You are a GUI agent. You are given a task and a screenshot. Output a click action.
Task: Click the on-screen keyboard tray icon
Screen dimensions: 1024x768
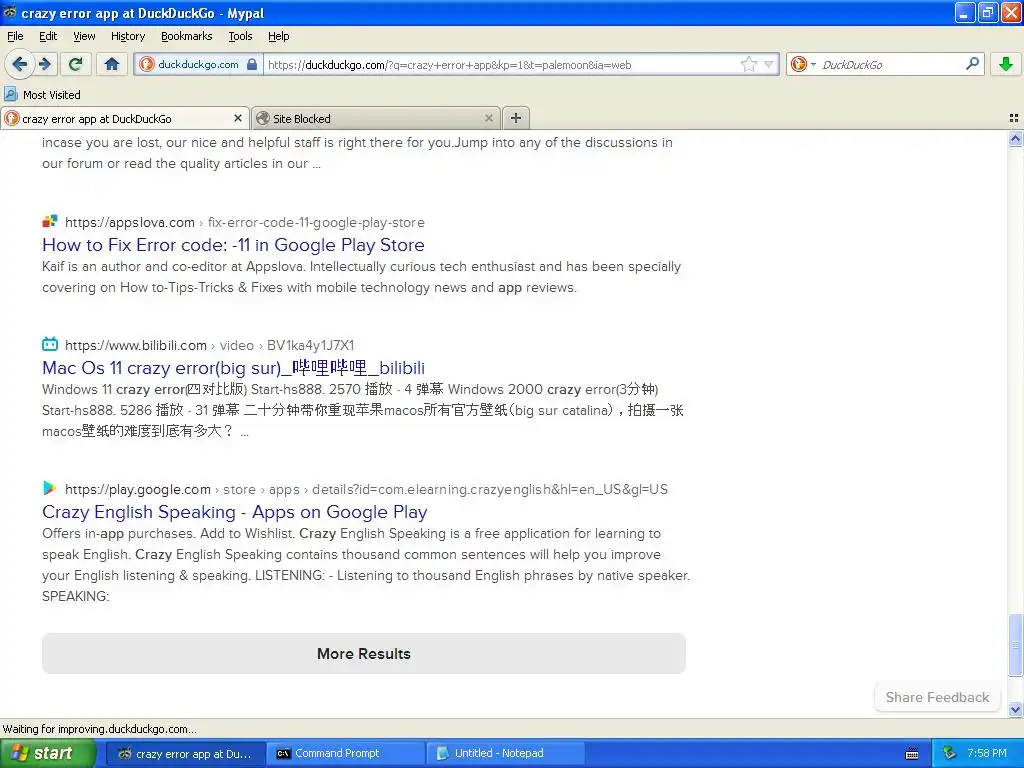[x=912, y=754]
